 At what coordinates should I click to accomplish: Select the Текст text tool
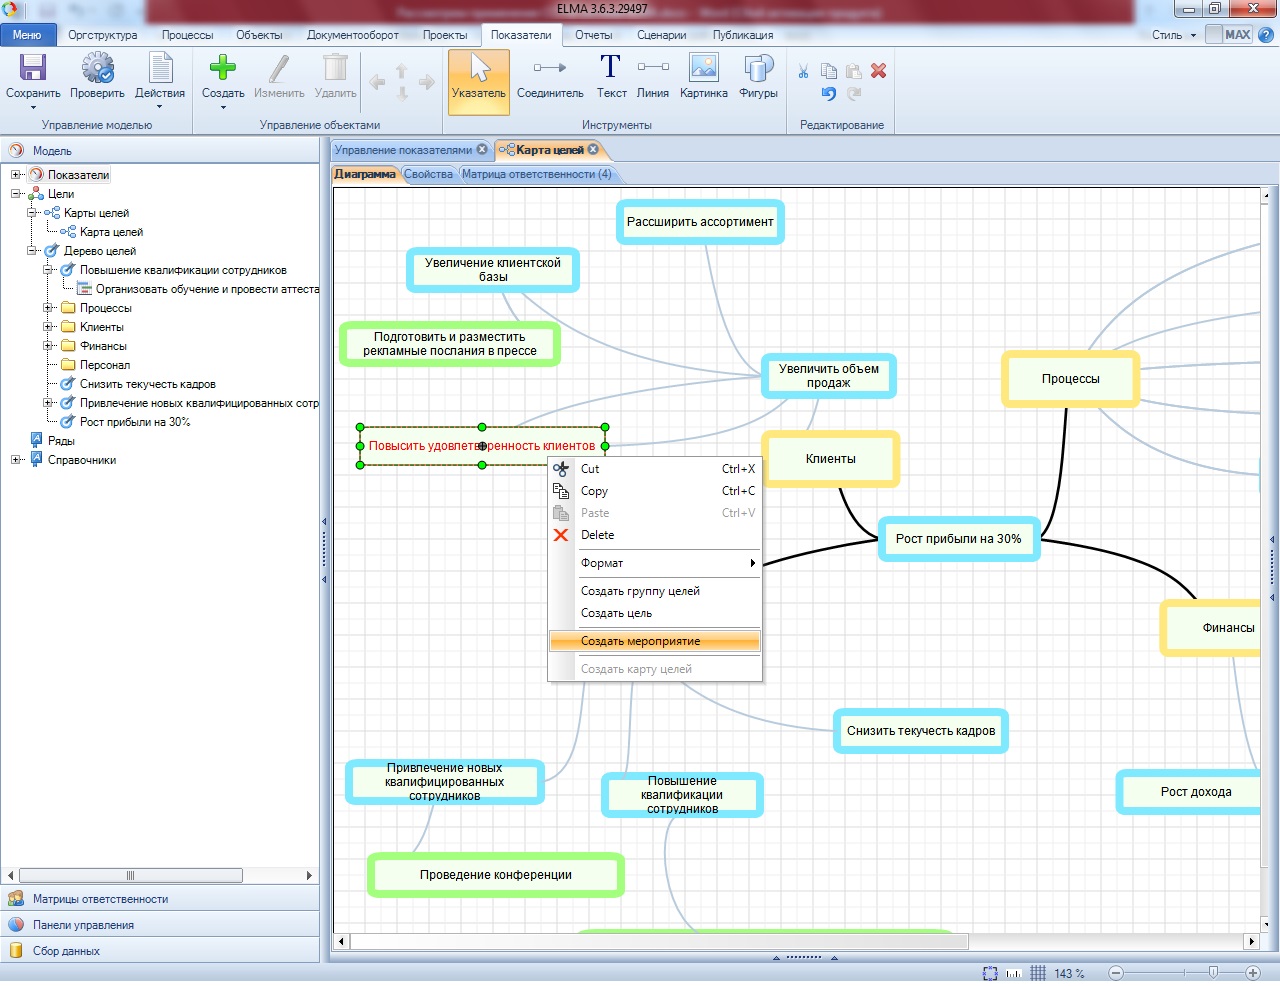(611, 68)
